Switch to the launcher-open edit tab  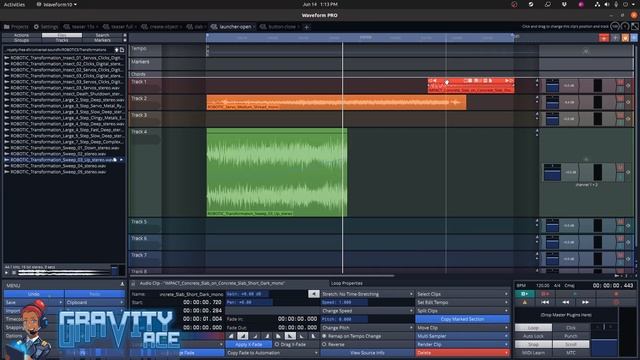(233, 27)
